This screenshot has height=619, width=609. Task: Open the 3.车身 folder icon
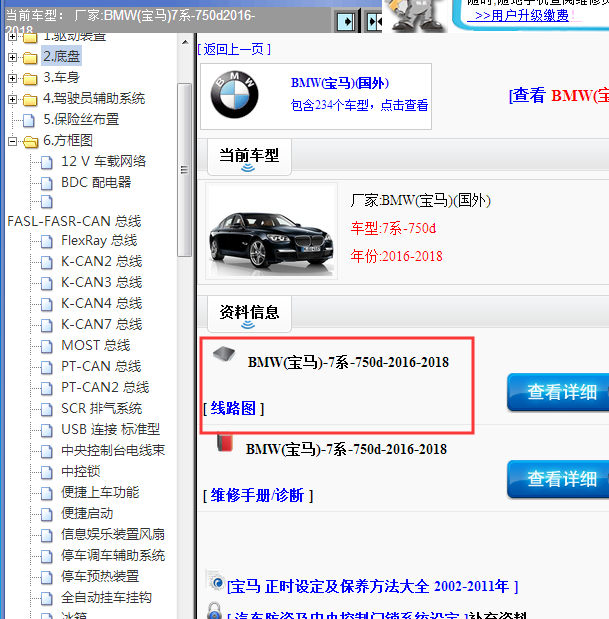[x=30, y=79]
